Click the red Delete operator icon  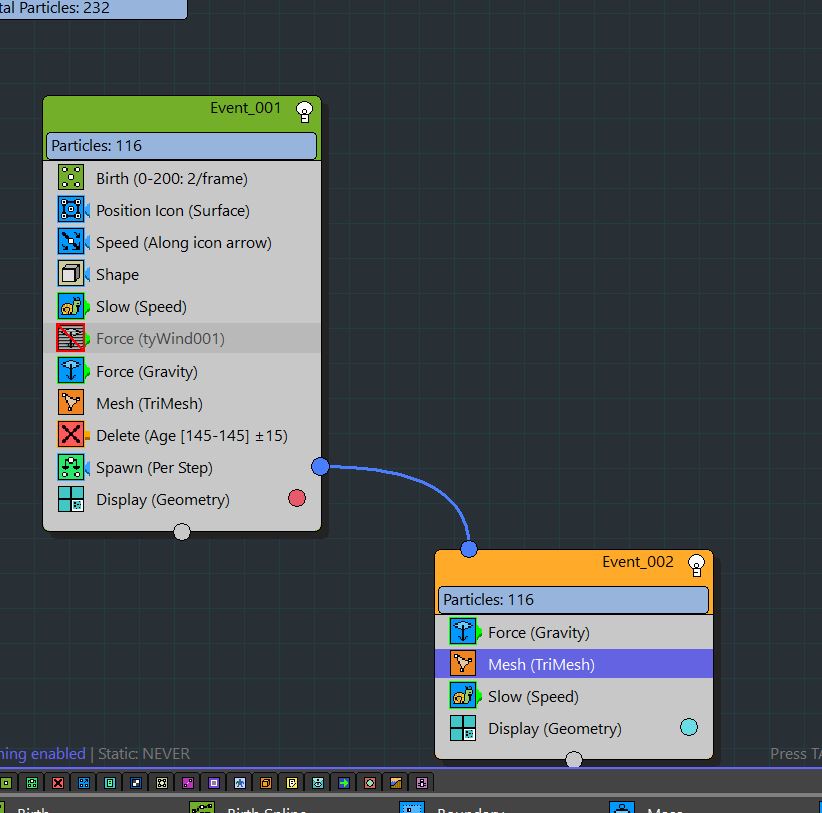click(71, 435)
